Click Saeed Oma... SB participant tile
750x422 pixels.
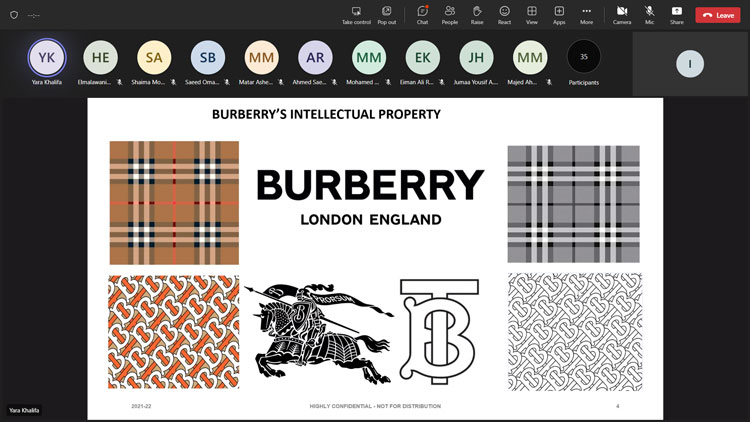208,58
